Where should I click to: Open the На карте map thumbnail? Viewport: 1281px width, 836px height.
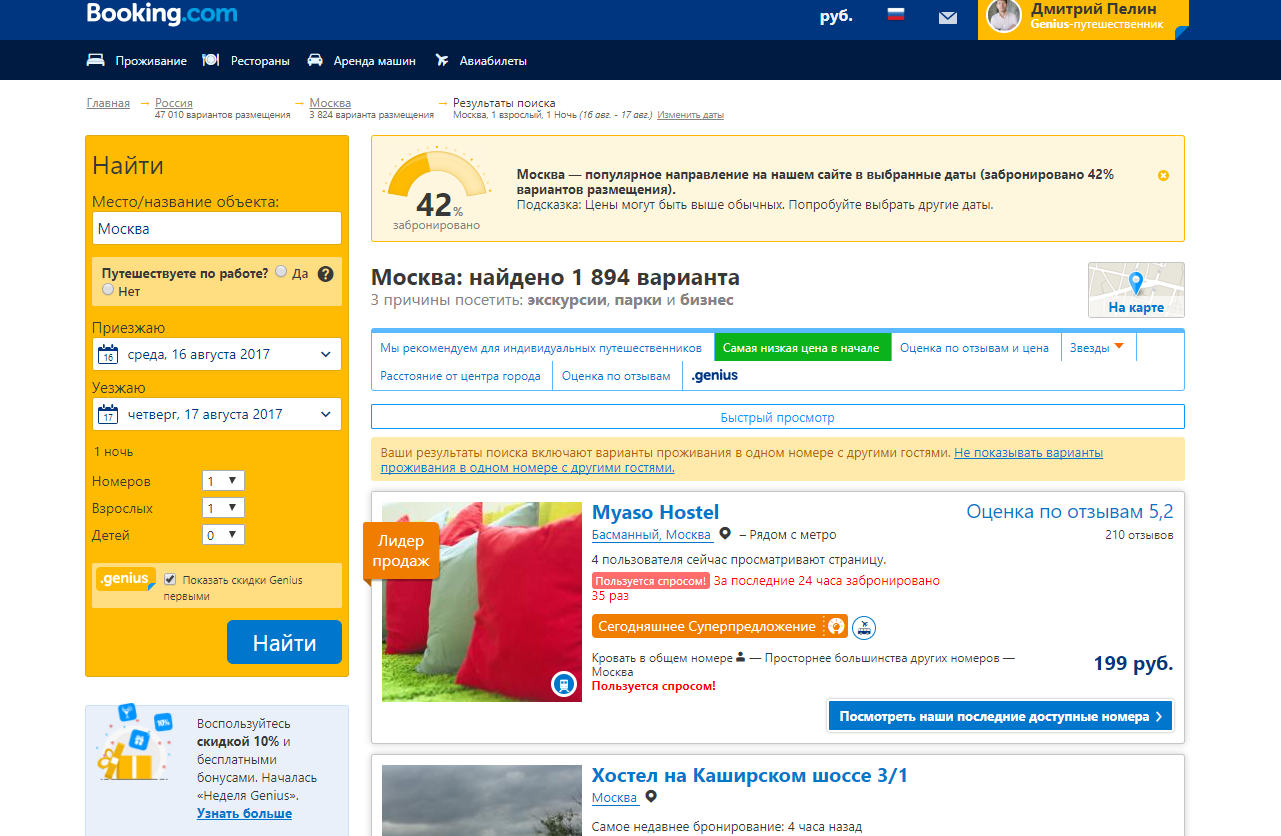pyautogui.click(x=1136, y=290)
